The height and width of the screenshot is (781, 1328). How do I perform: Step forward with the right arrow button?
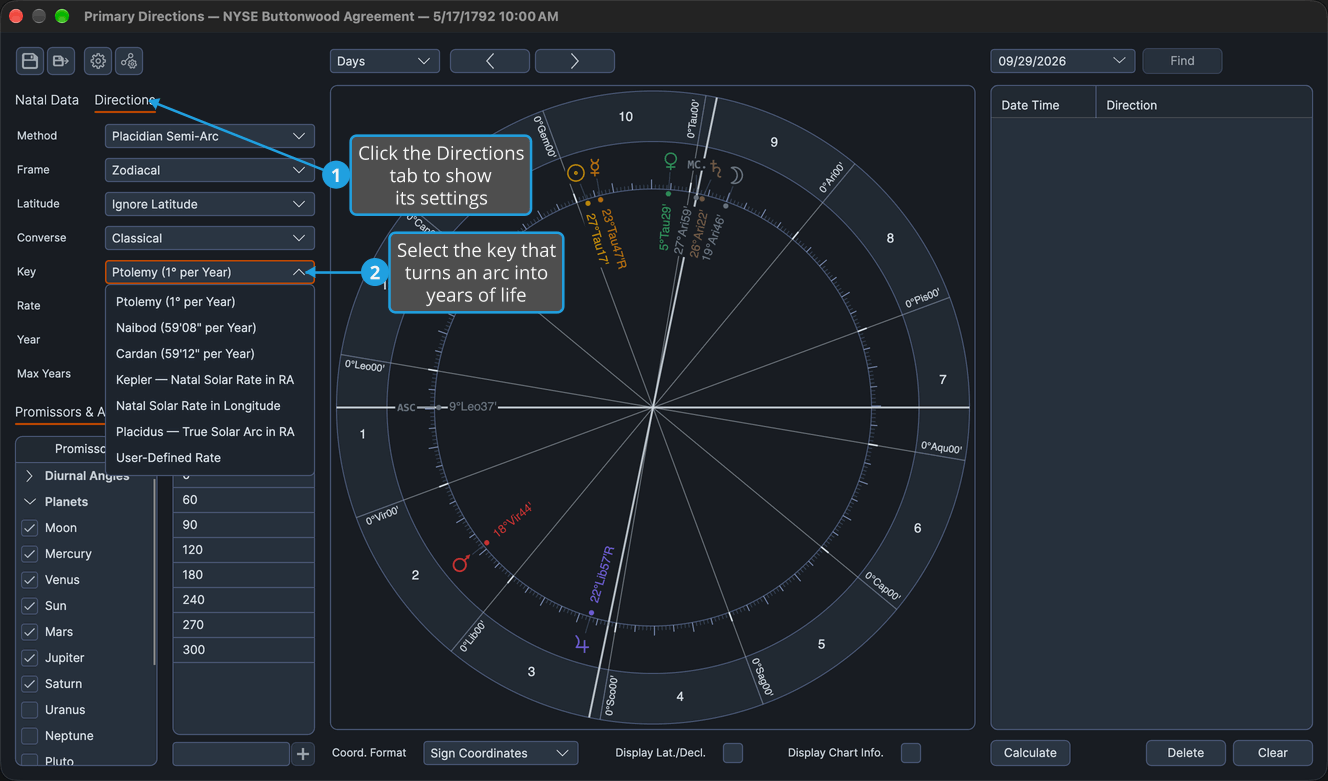coord(575,61)
